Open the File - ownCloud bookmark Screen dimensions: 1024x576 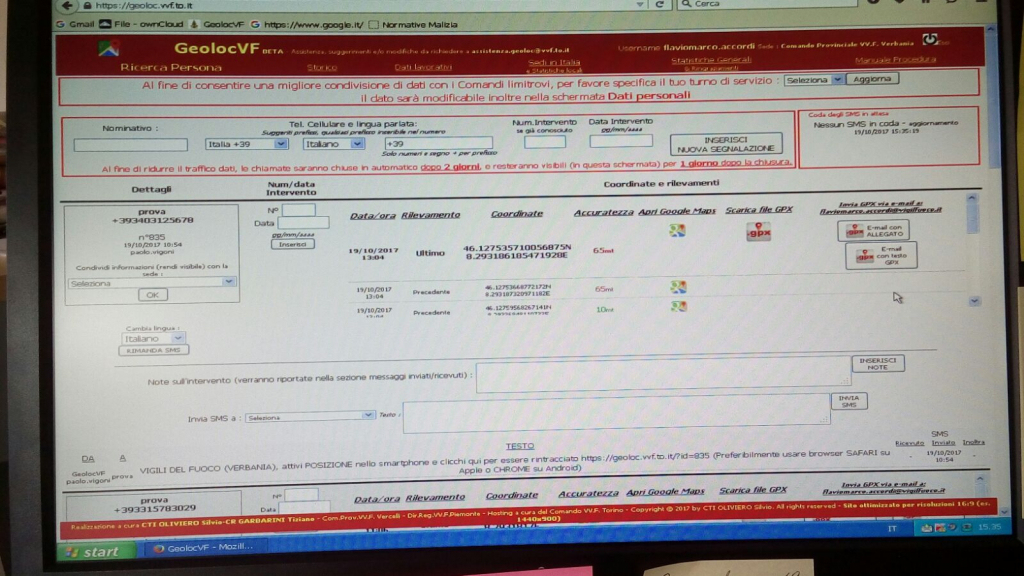click(141, 24)
